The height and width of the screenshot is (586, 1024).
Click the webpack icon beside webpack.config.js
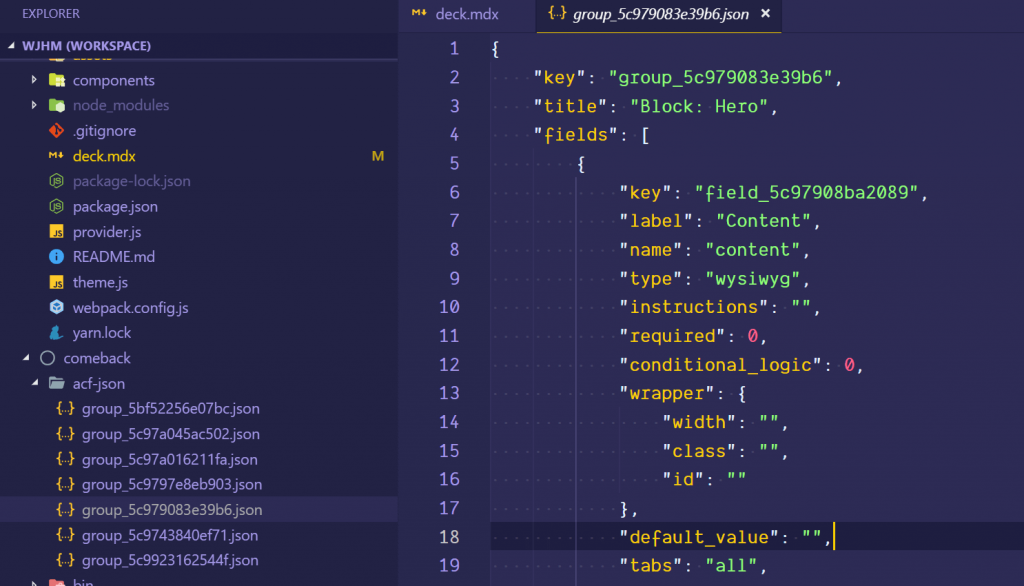pyautogui.click(x=56, y=308)
